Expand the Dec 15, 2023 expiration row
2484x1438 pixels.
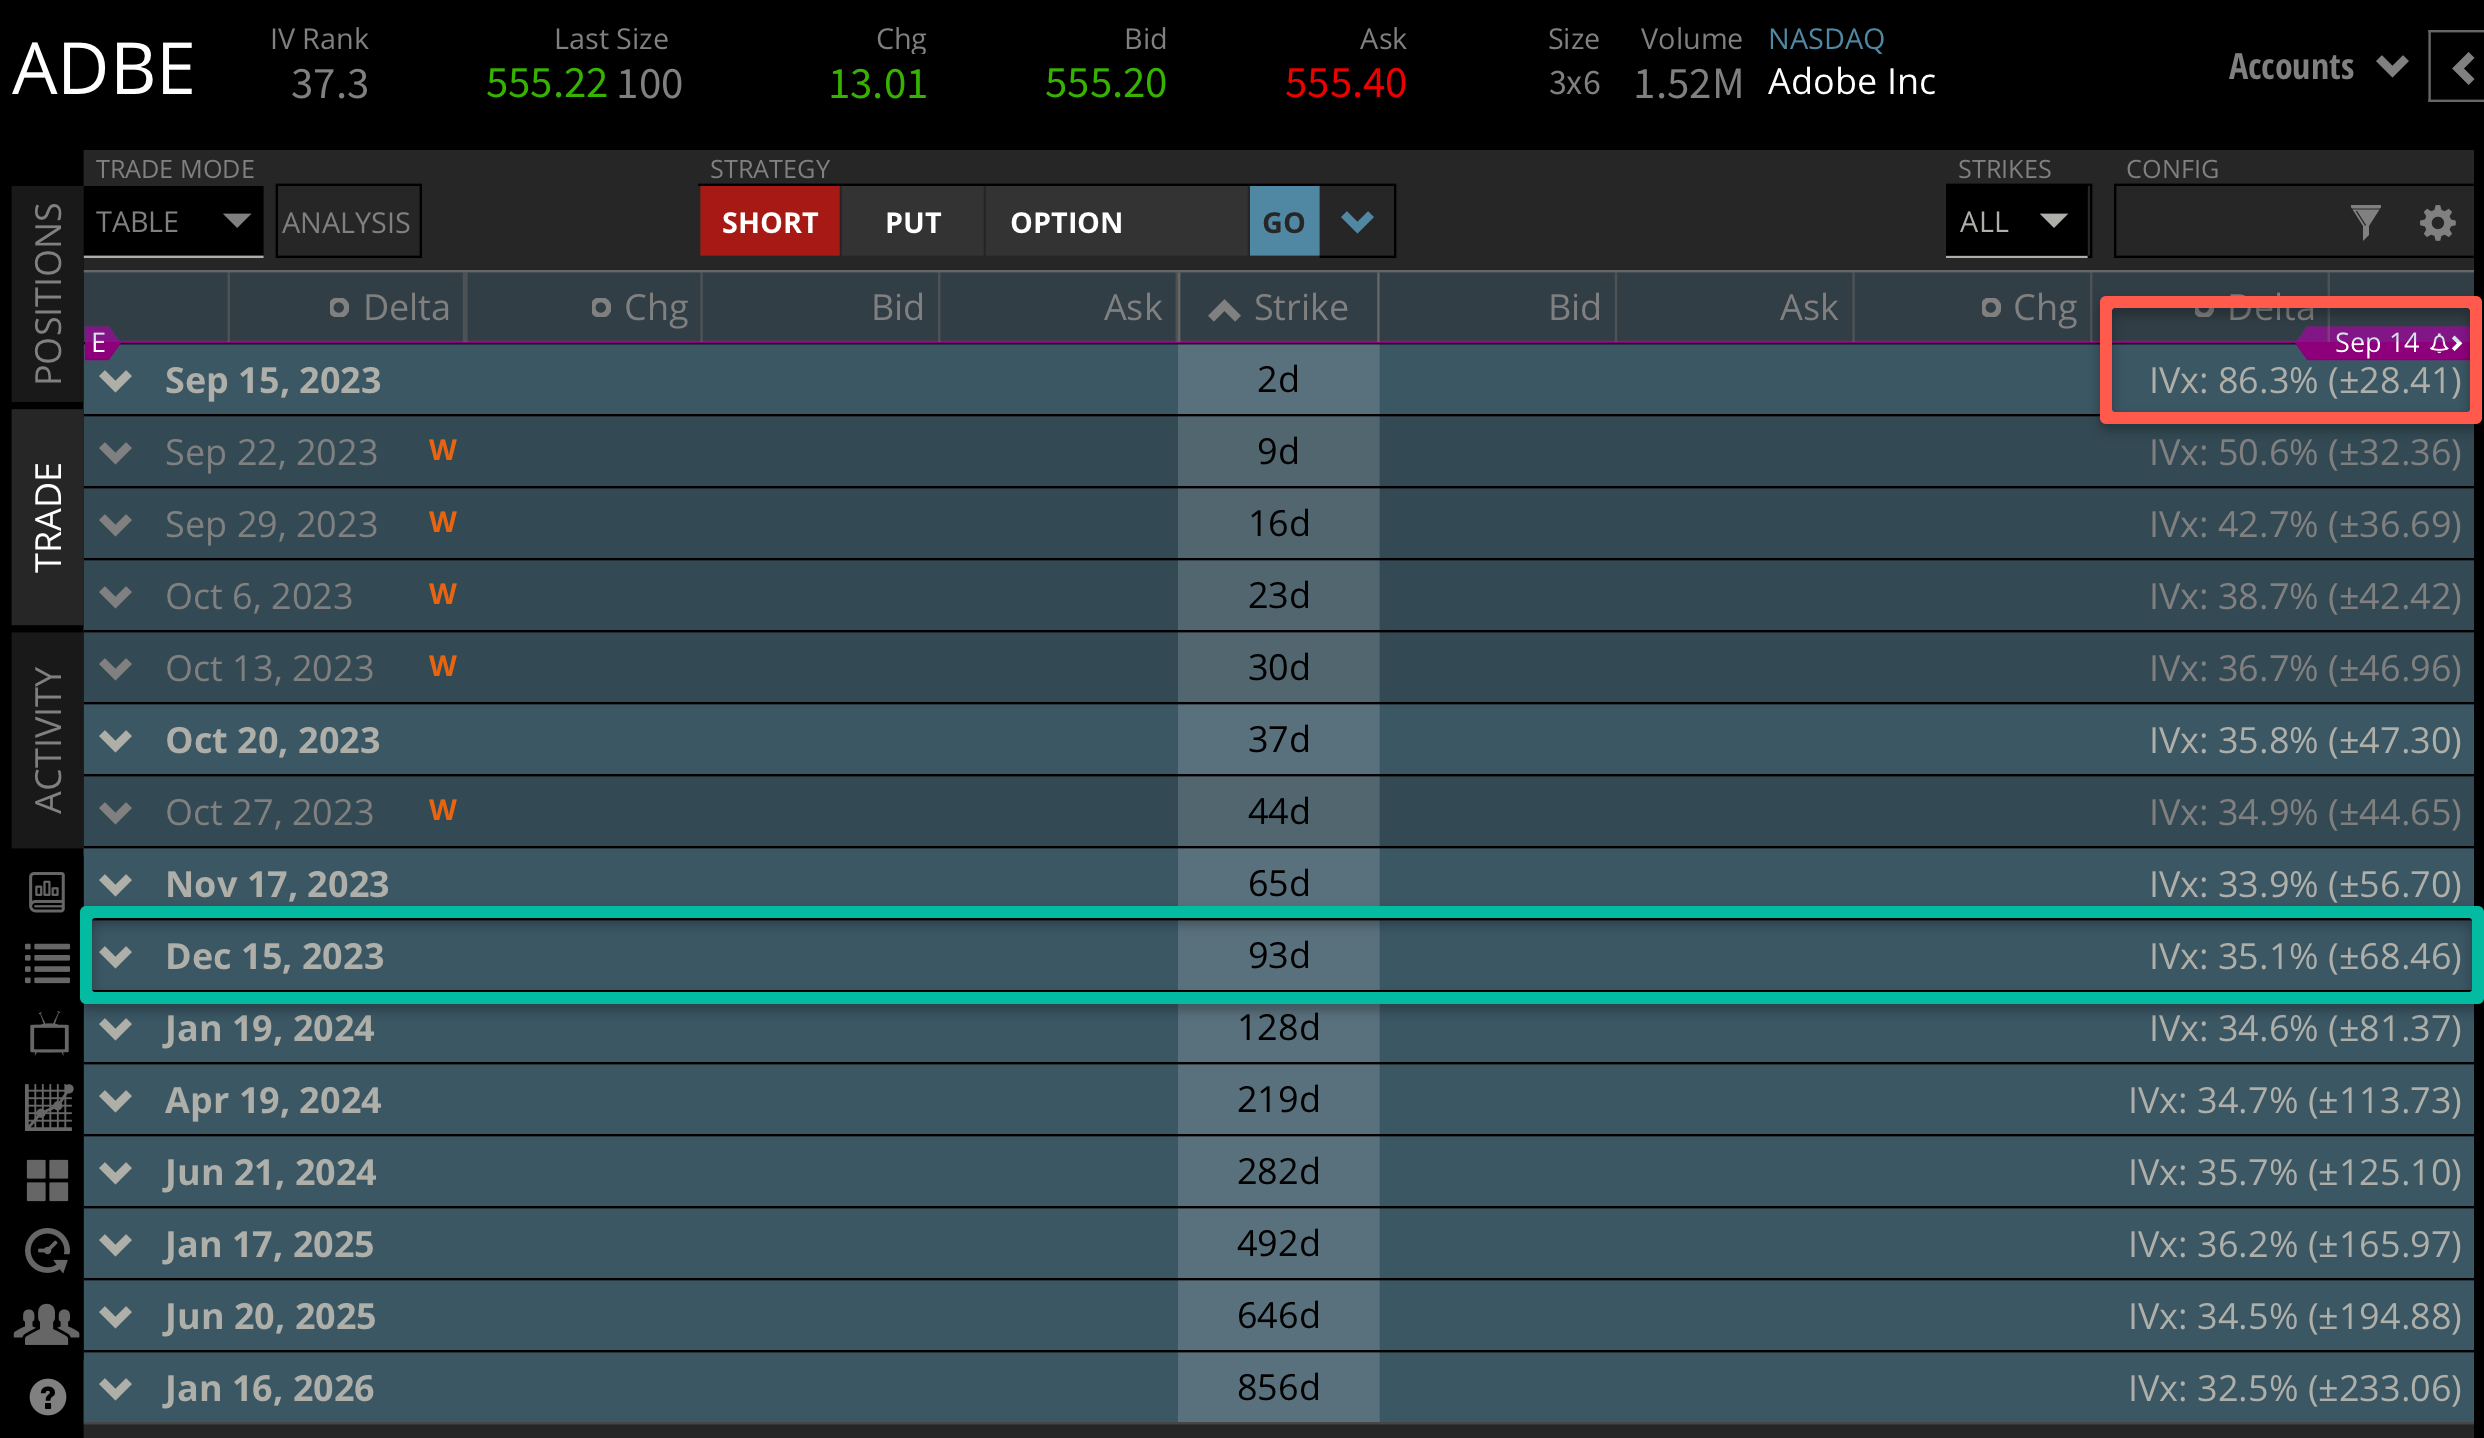tap(117, 956)
